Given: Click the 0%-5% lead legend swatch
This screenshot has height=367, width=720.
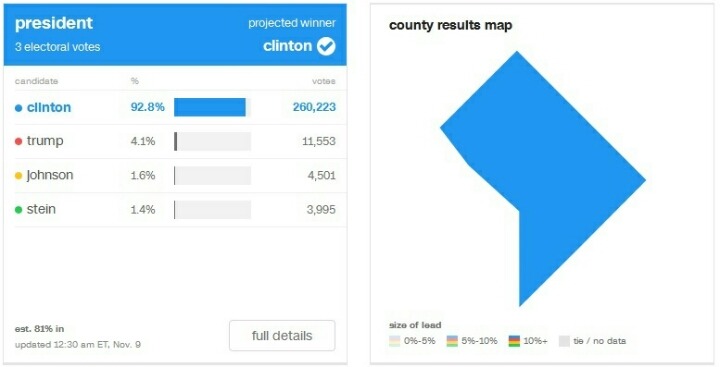Looking at the screenshot, I should [x=394, y=341].
